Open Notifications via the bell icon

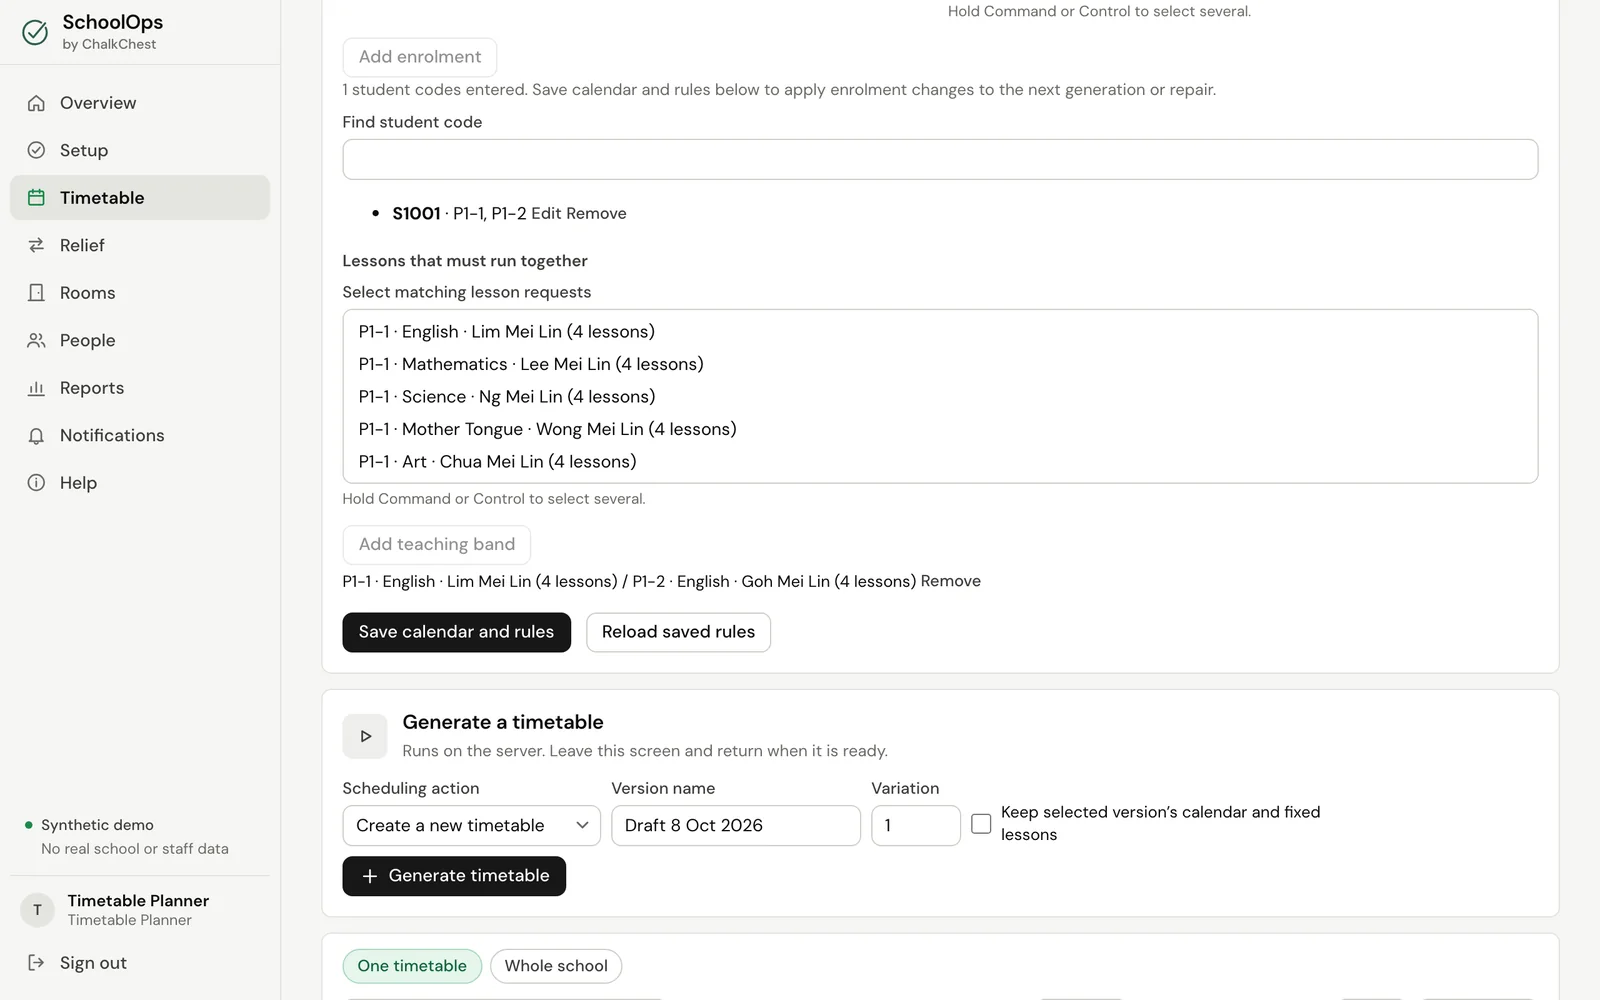36,436
